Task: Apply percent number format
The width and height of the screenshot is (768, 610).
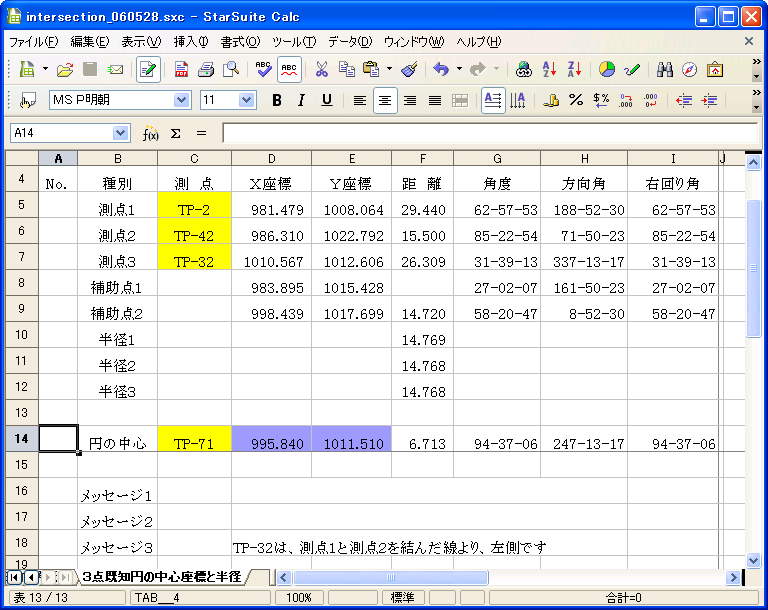Action: pyautogui.click(x=576, y=100)
